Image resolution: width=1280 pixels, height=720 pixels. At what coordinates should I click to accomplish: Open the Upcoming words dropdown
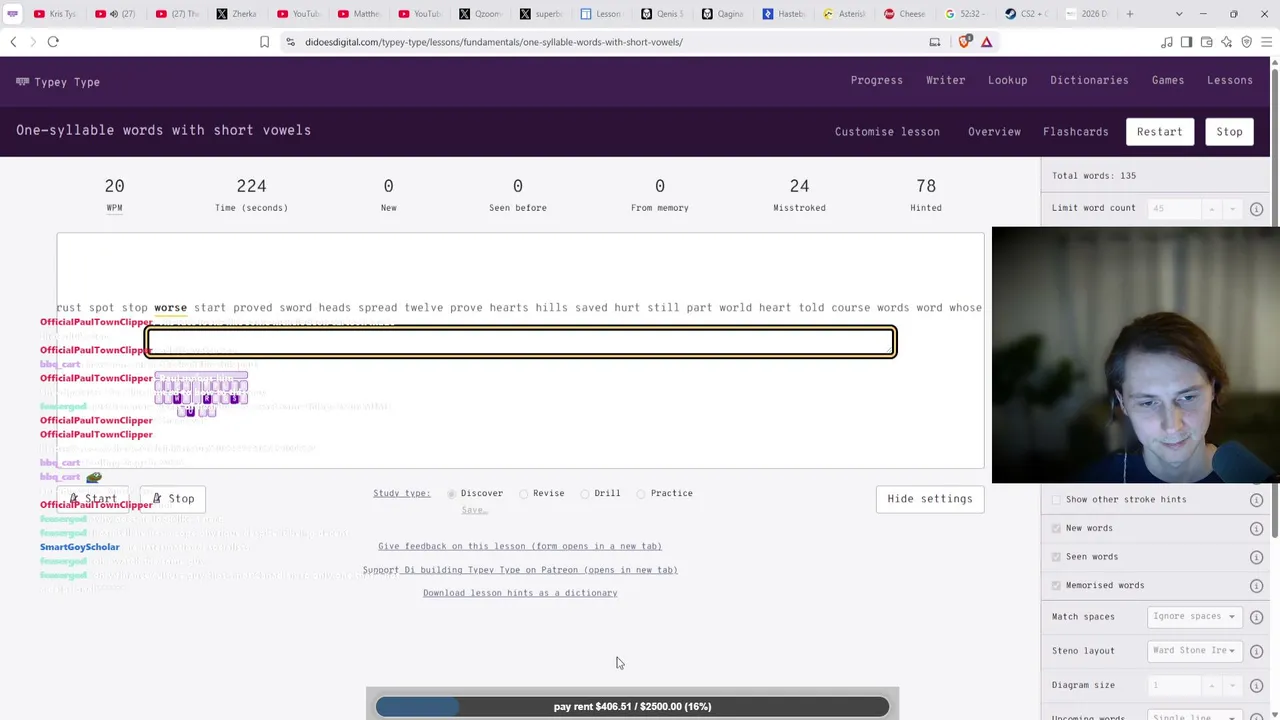(1193, 717)
